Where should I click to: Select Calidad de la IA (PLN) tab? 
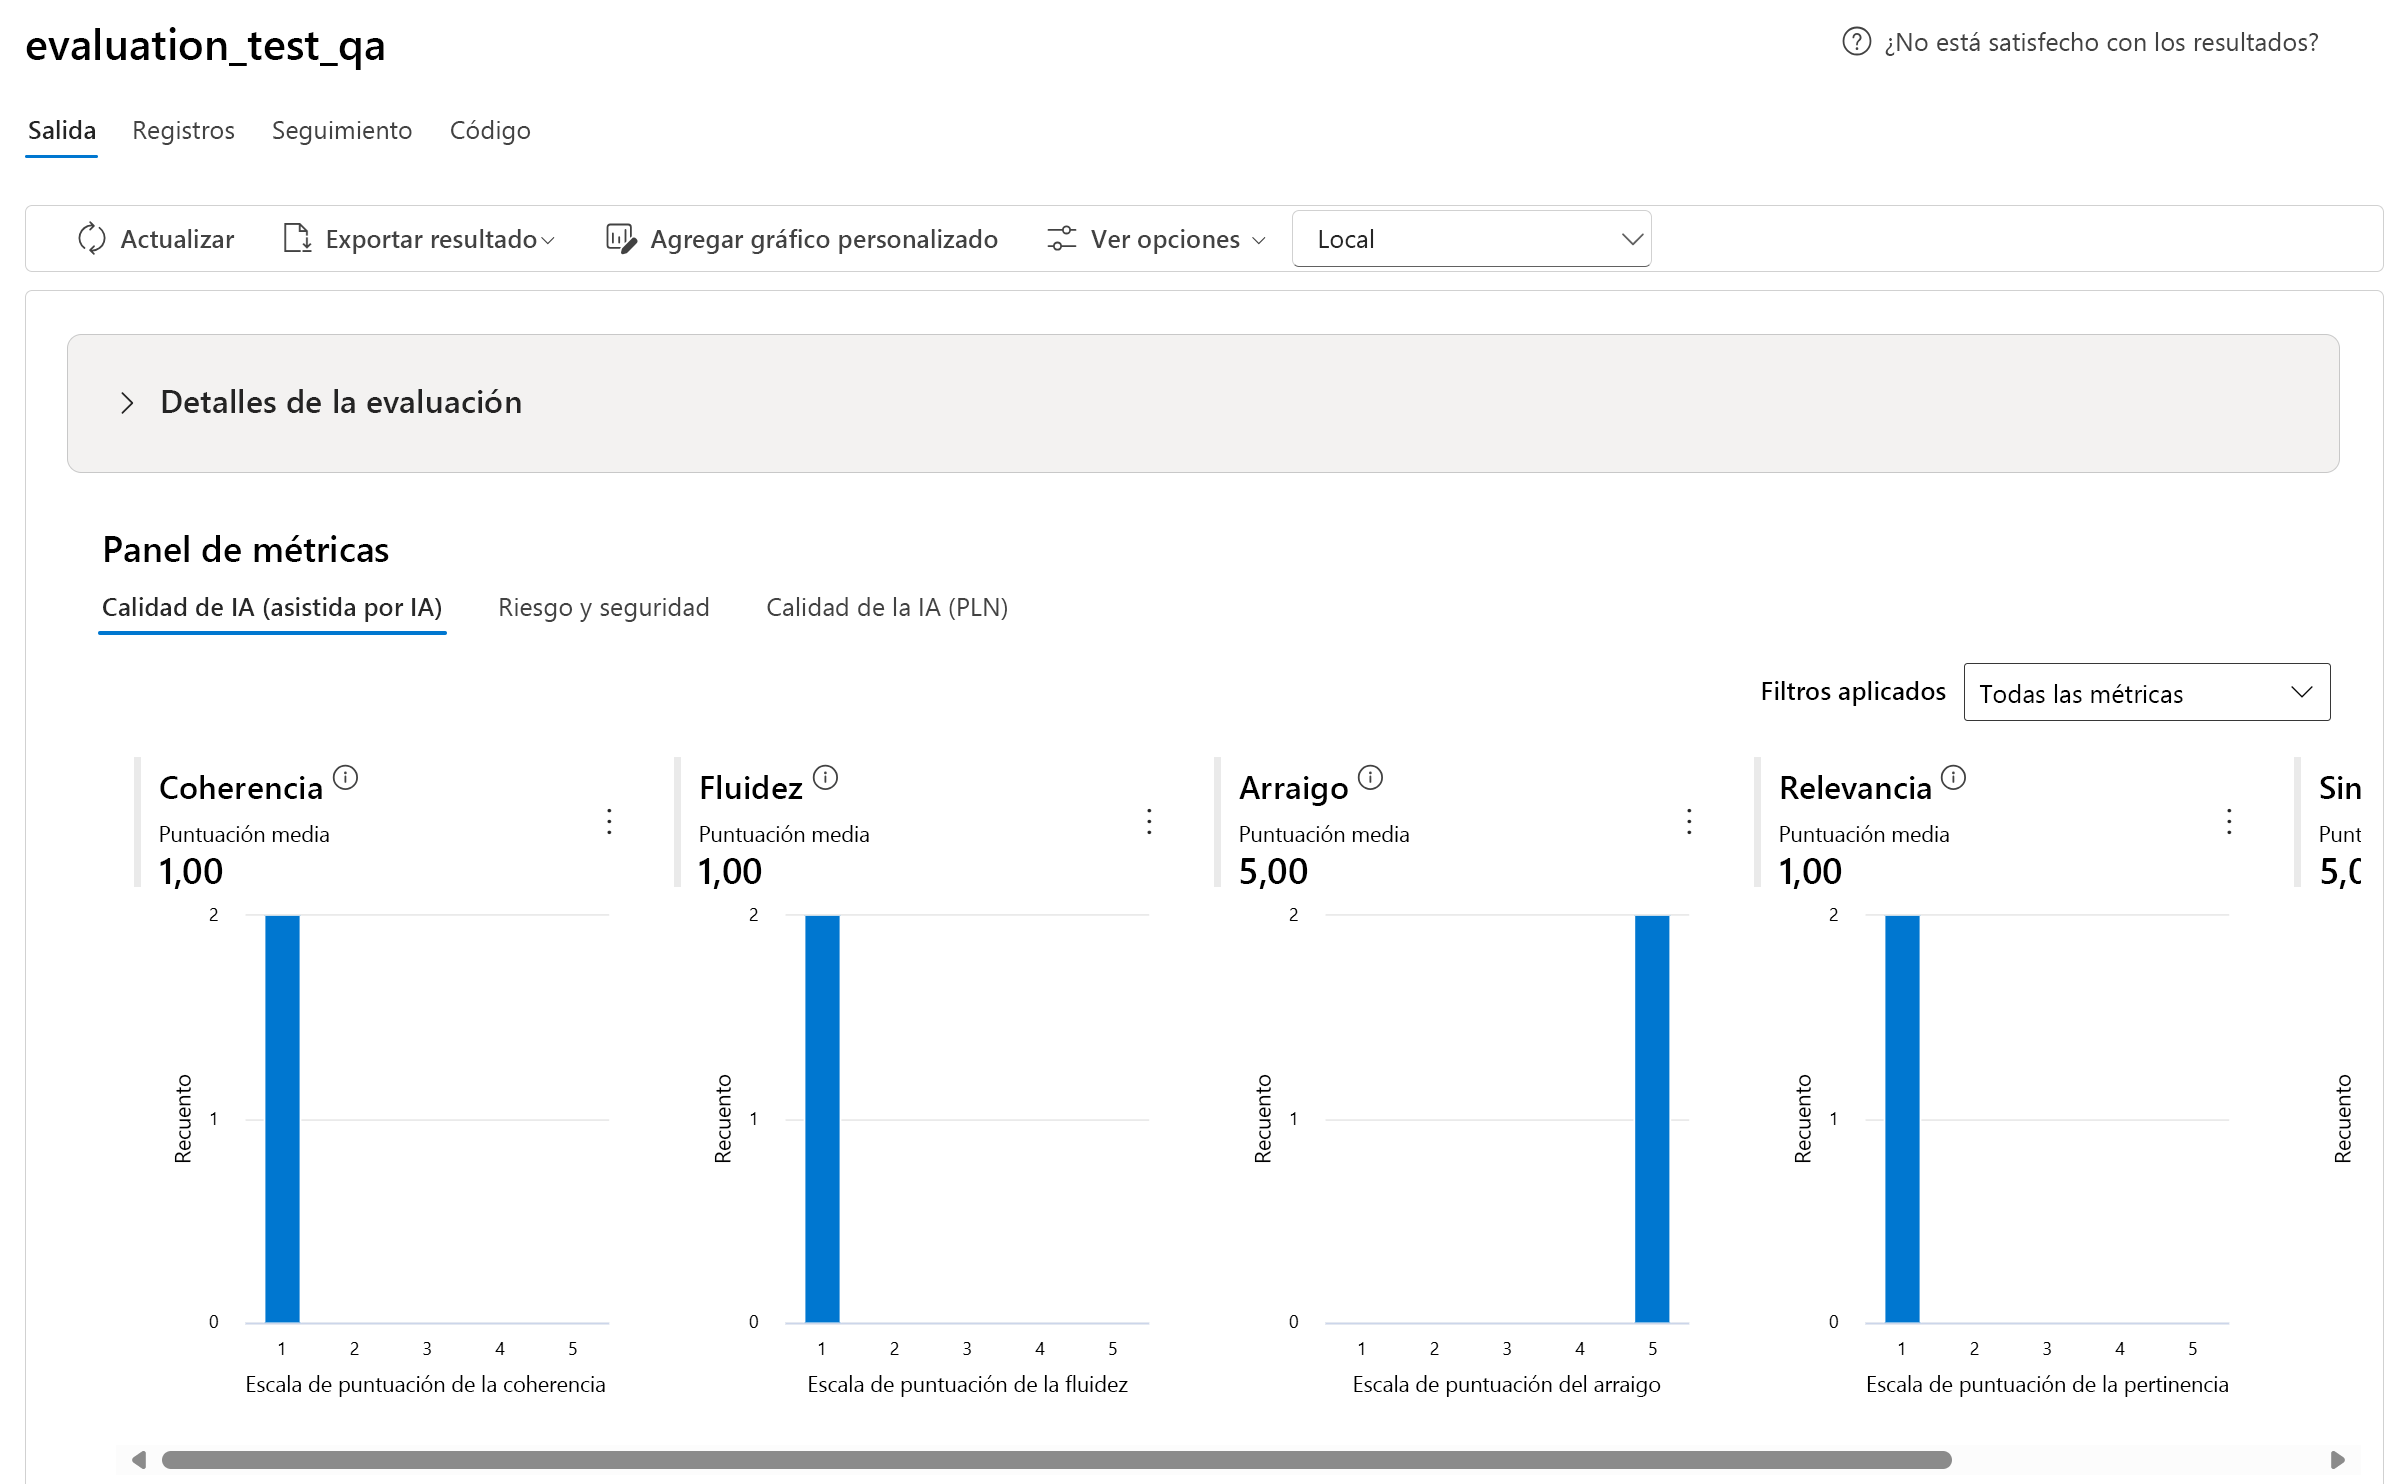point(887,608)
